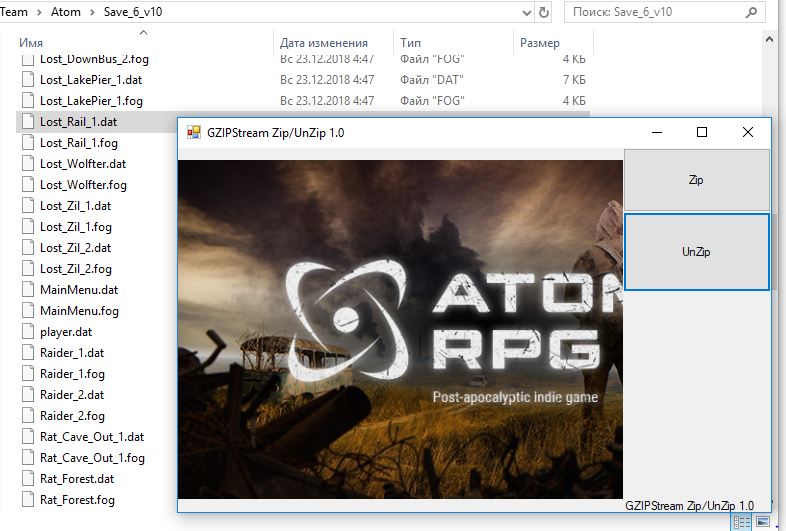786x531 pixels.
Task: Click the file icon of Raider_1.fog
Action: pos(28,374)
